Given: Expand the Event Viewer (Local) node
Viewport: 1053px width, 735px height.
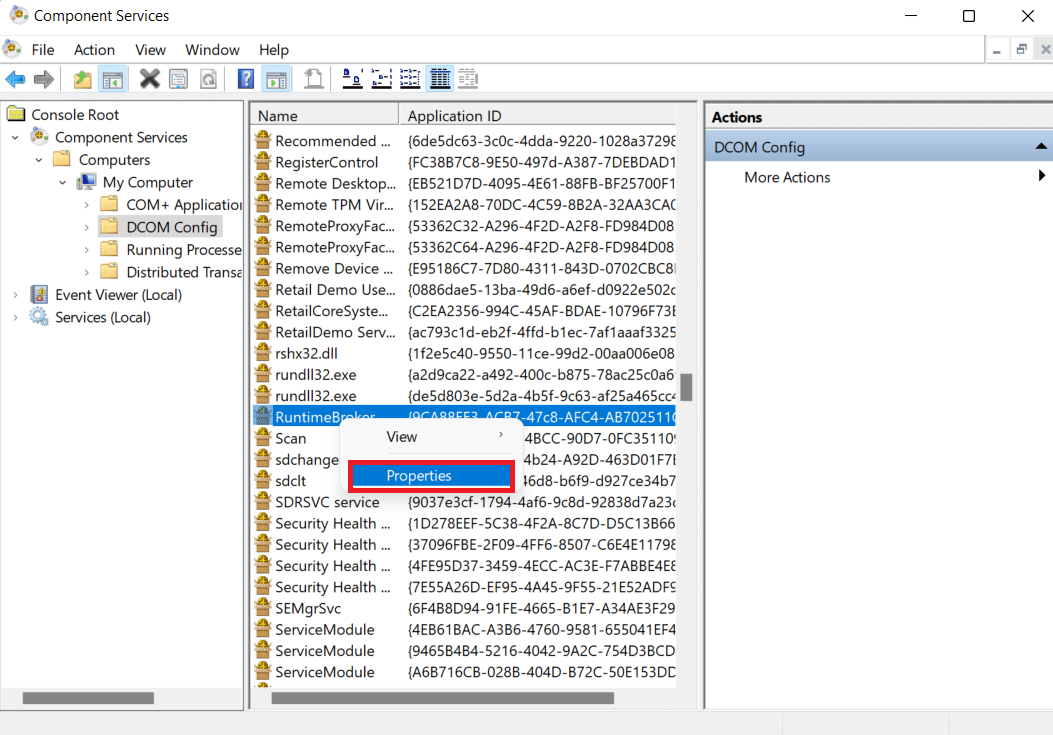Looking at the screenshot, I should [15, 295].
